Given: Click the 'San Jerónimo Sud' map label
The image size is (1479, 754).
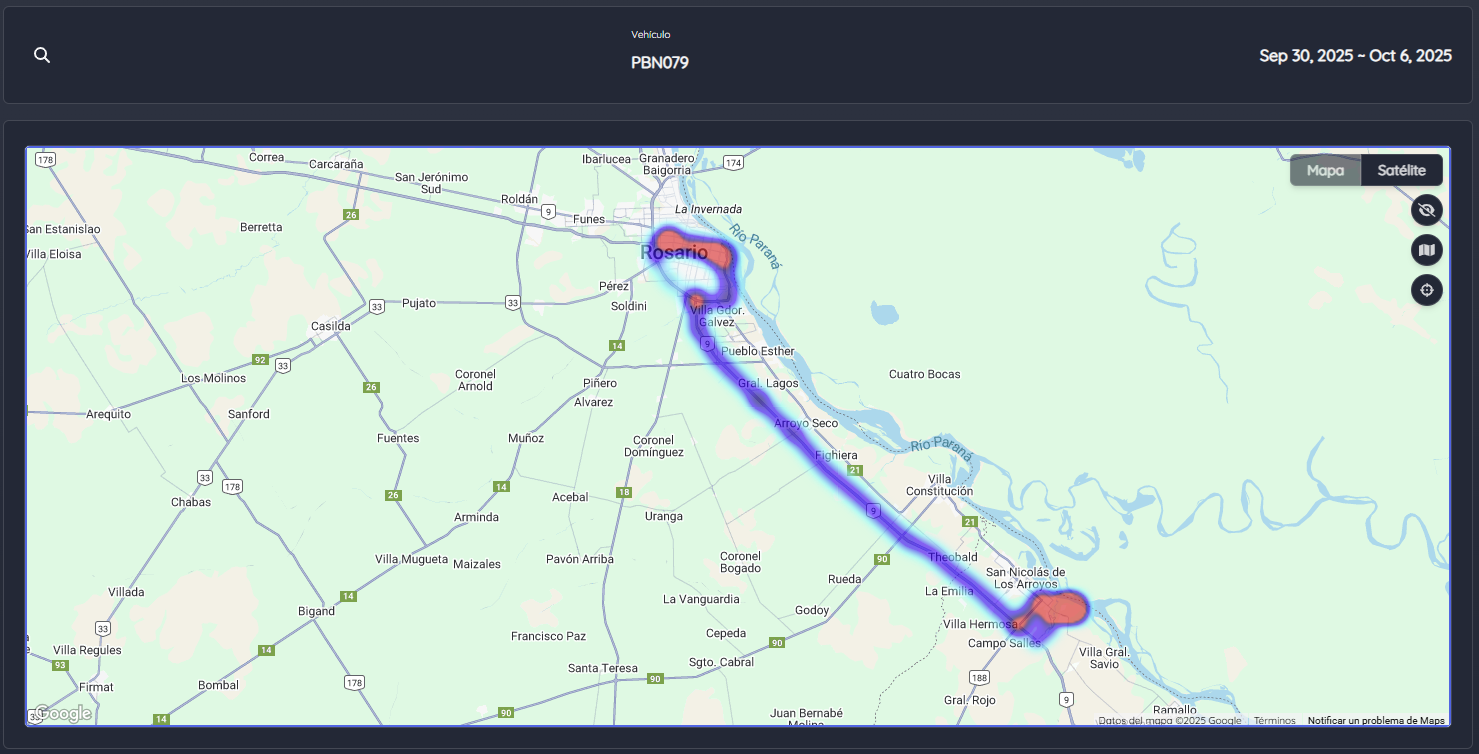Looking at the screenshot, I should click(x=432, y=183).
